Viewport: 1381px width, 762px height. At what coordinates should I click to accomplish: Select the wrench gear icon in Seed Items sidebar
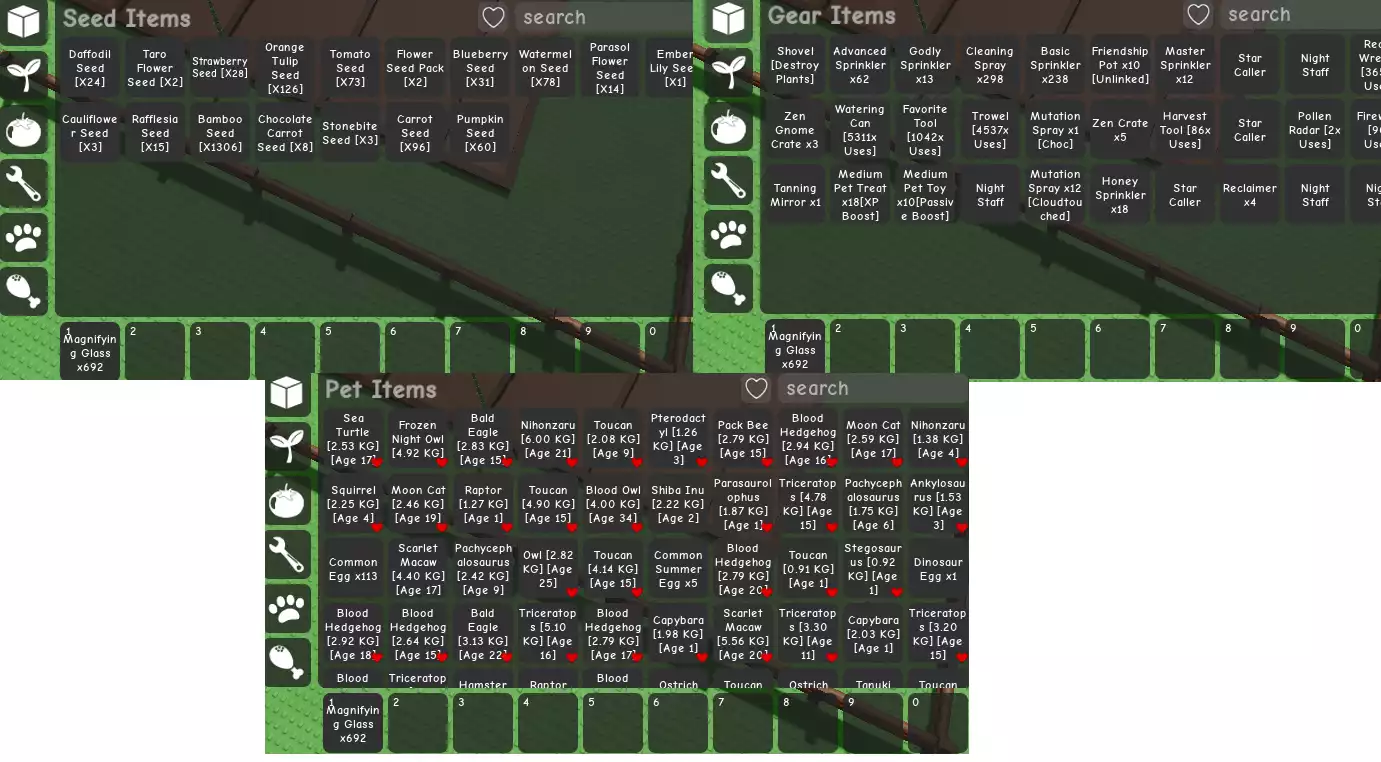tap(24, 183)
